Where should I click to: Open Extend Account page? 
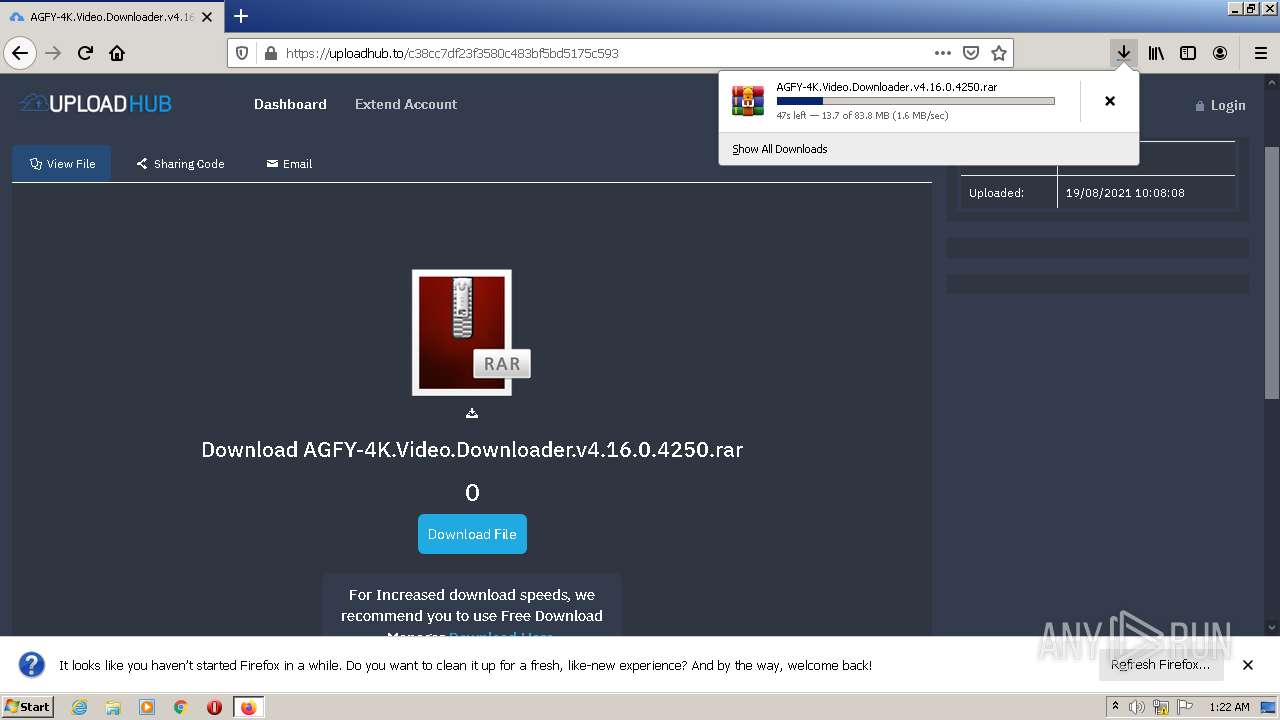pos(406,104)
